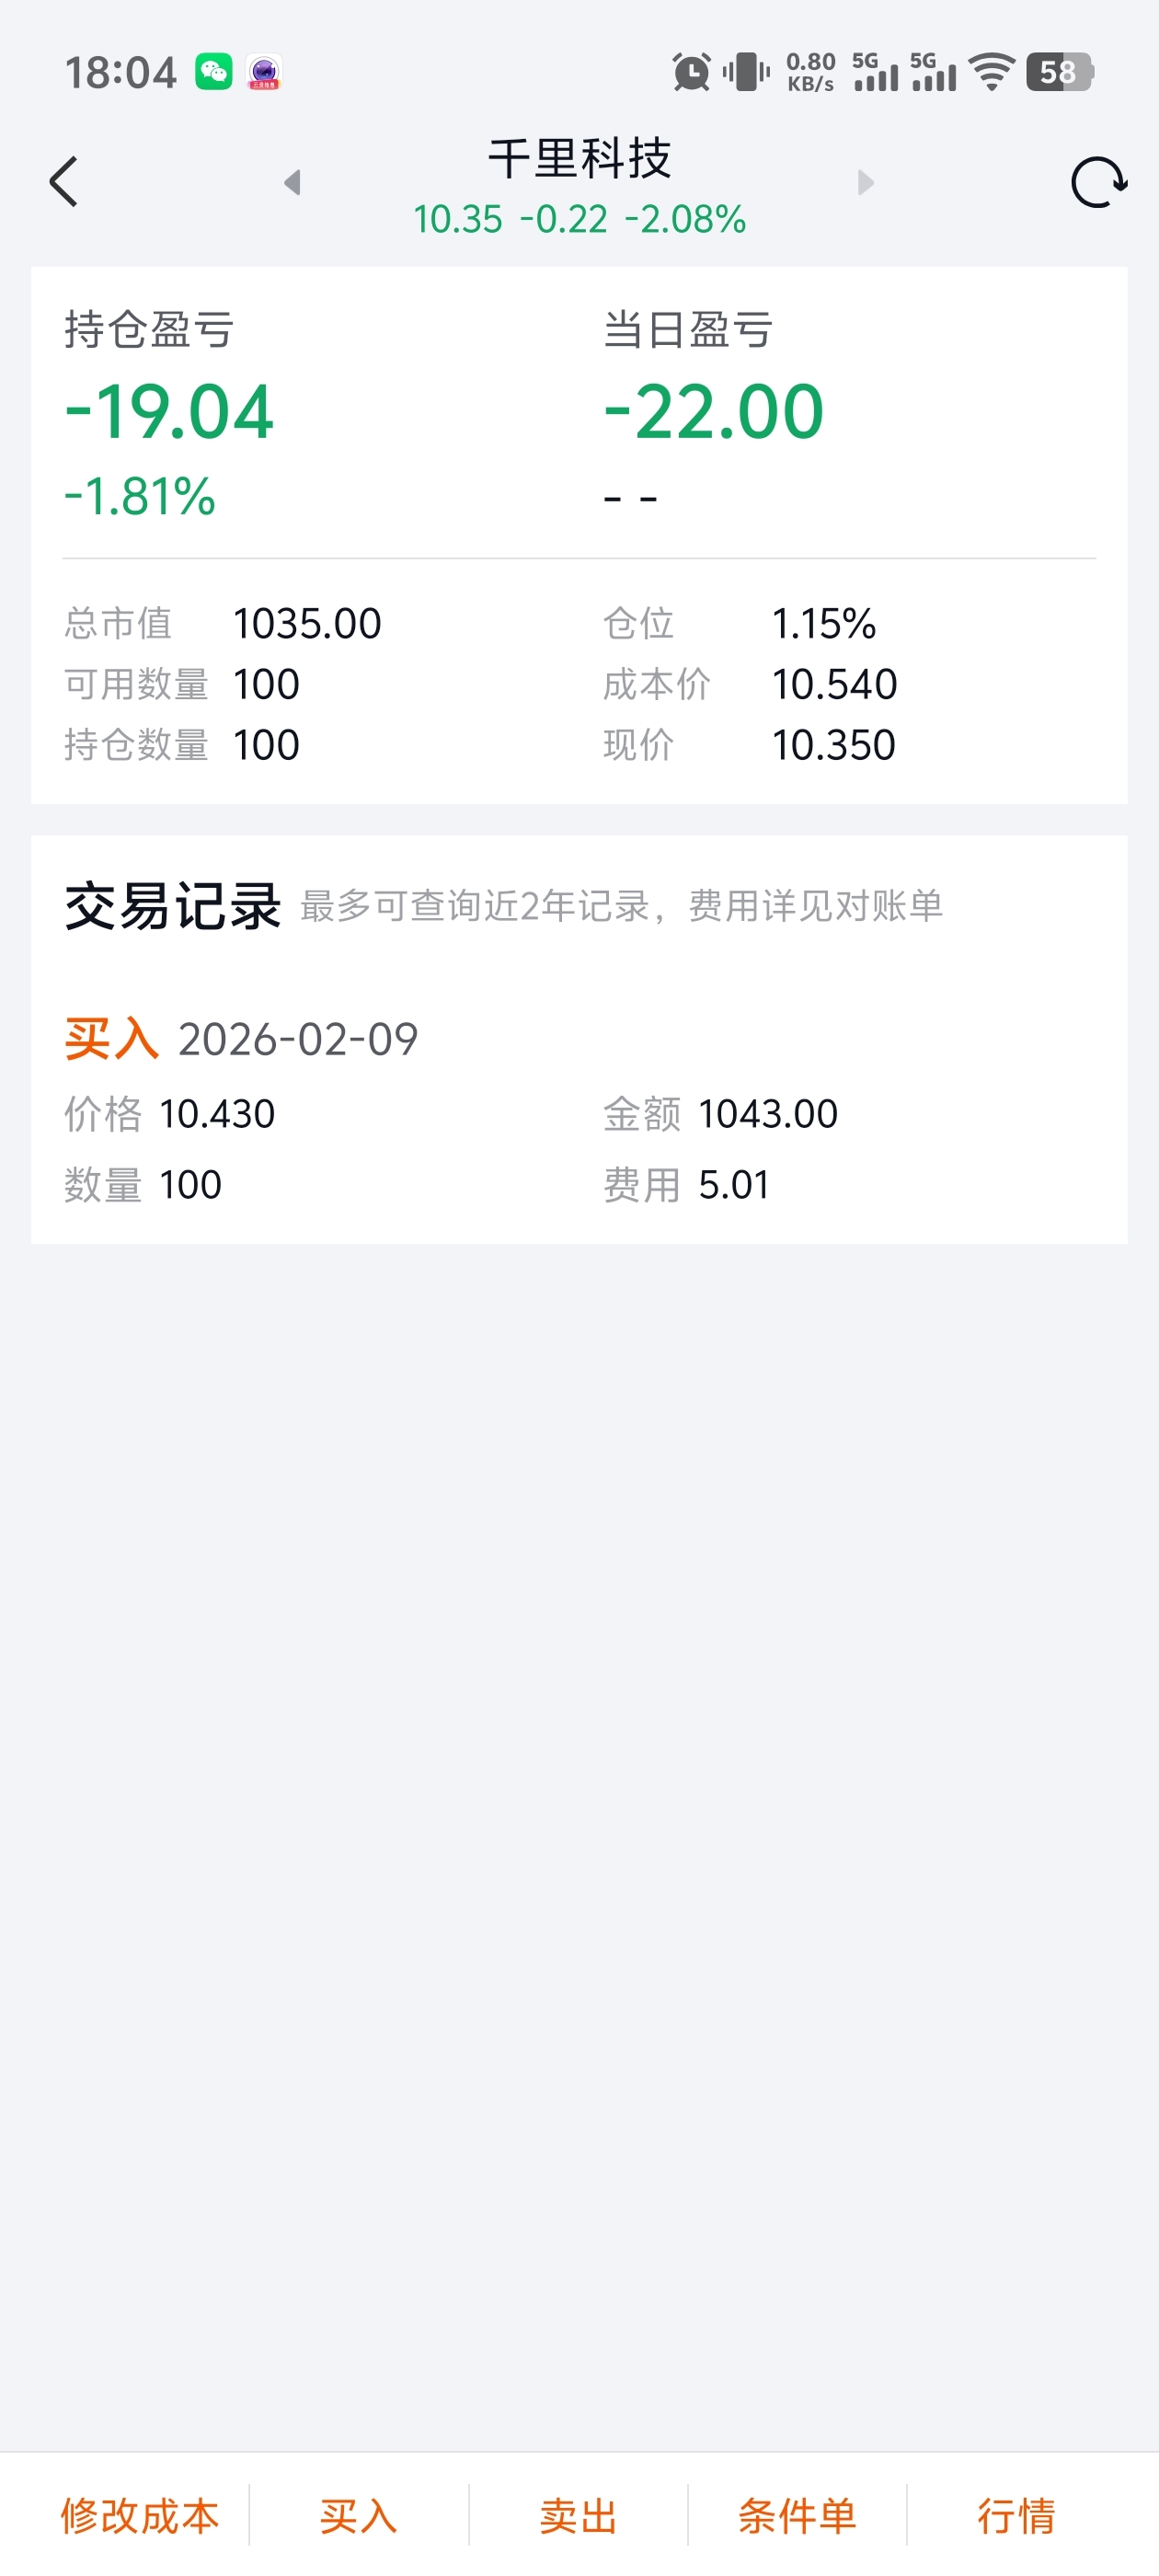1159x2576 pixels.
Task: Tap the 卖出 sell button
Action: [x=578, y=2515]
